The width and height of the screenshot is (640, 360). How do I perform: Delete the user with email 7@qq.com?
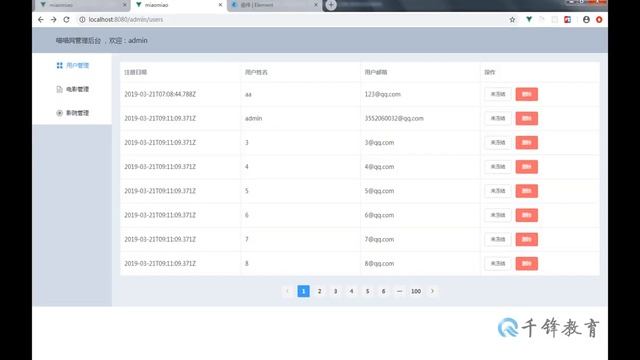pos(527,239)
